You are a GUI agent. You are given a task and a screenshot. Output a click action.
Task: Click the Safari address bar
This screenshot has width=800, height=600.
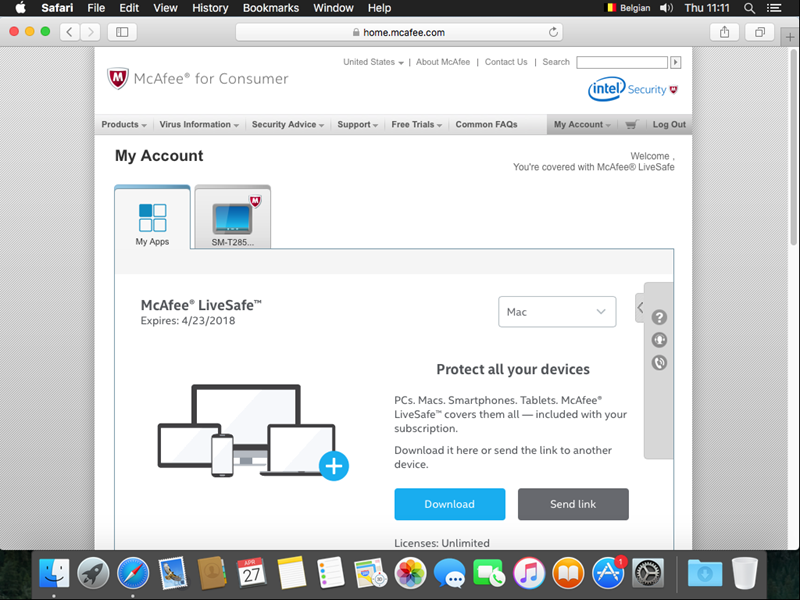pyautogui.click(x=399, y=32)
